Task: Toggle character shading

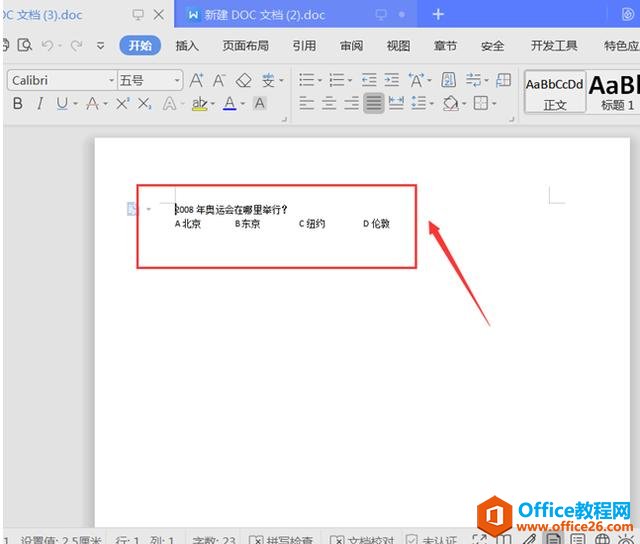Action: (260, 104)
